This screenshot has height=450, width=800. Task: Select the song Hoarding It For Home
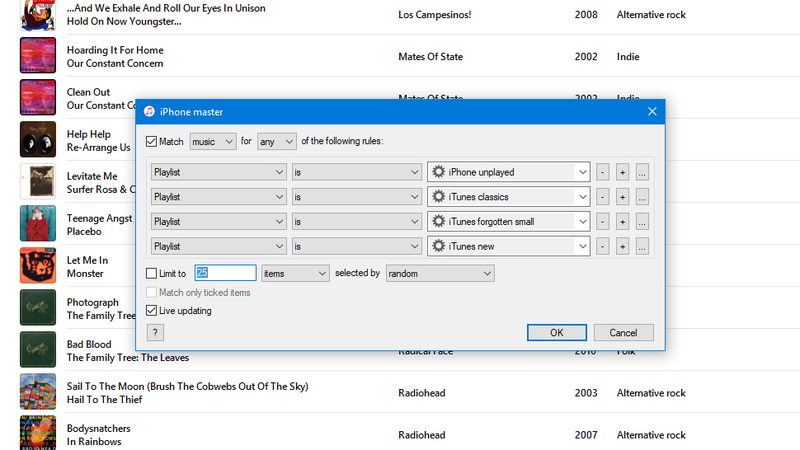[x=115, y=50]
